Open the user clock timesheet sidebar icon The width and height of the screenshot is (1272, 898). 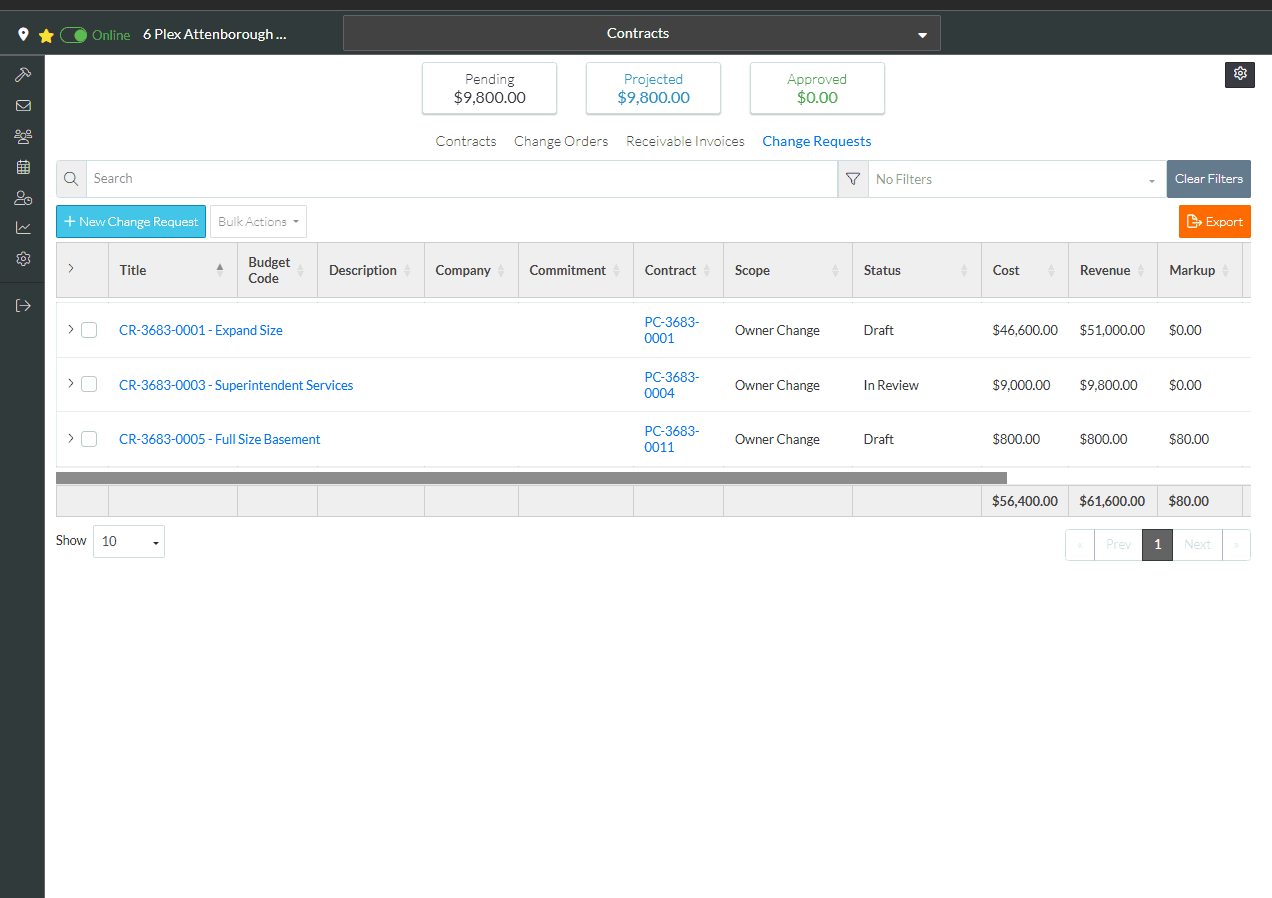pyautogui.click(x=23, y=198)
